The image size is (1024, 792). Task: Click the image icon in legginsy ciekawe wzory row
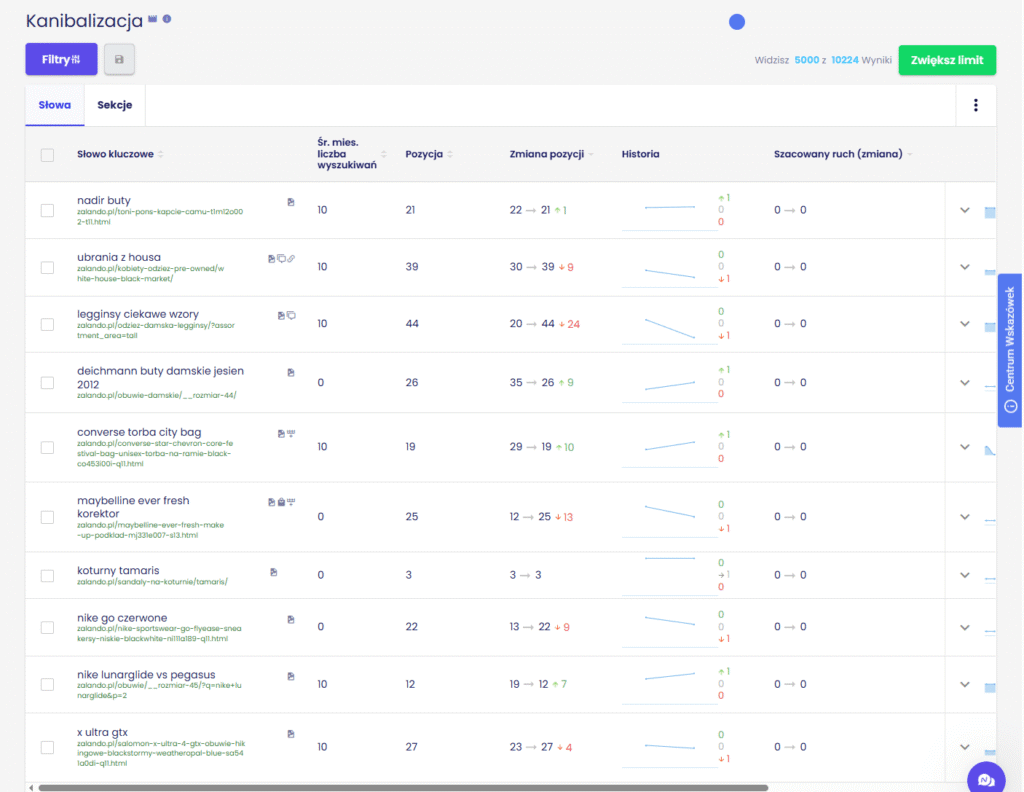click(x=281, y=315)
